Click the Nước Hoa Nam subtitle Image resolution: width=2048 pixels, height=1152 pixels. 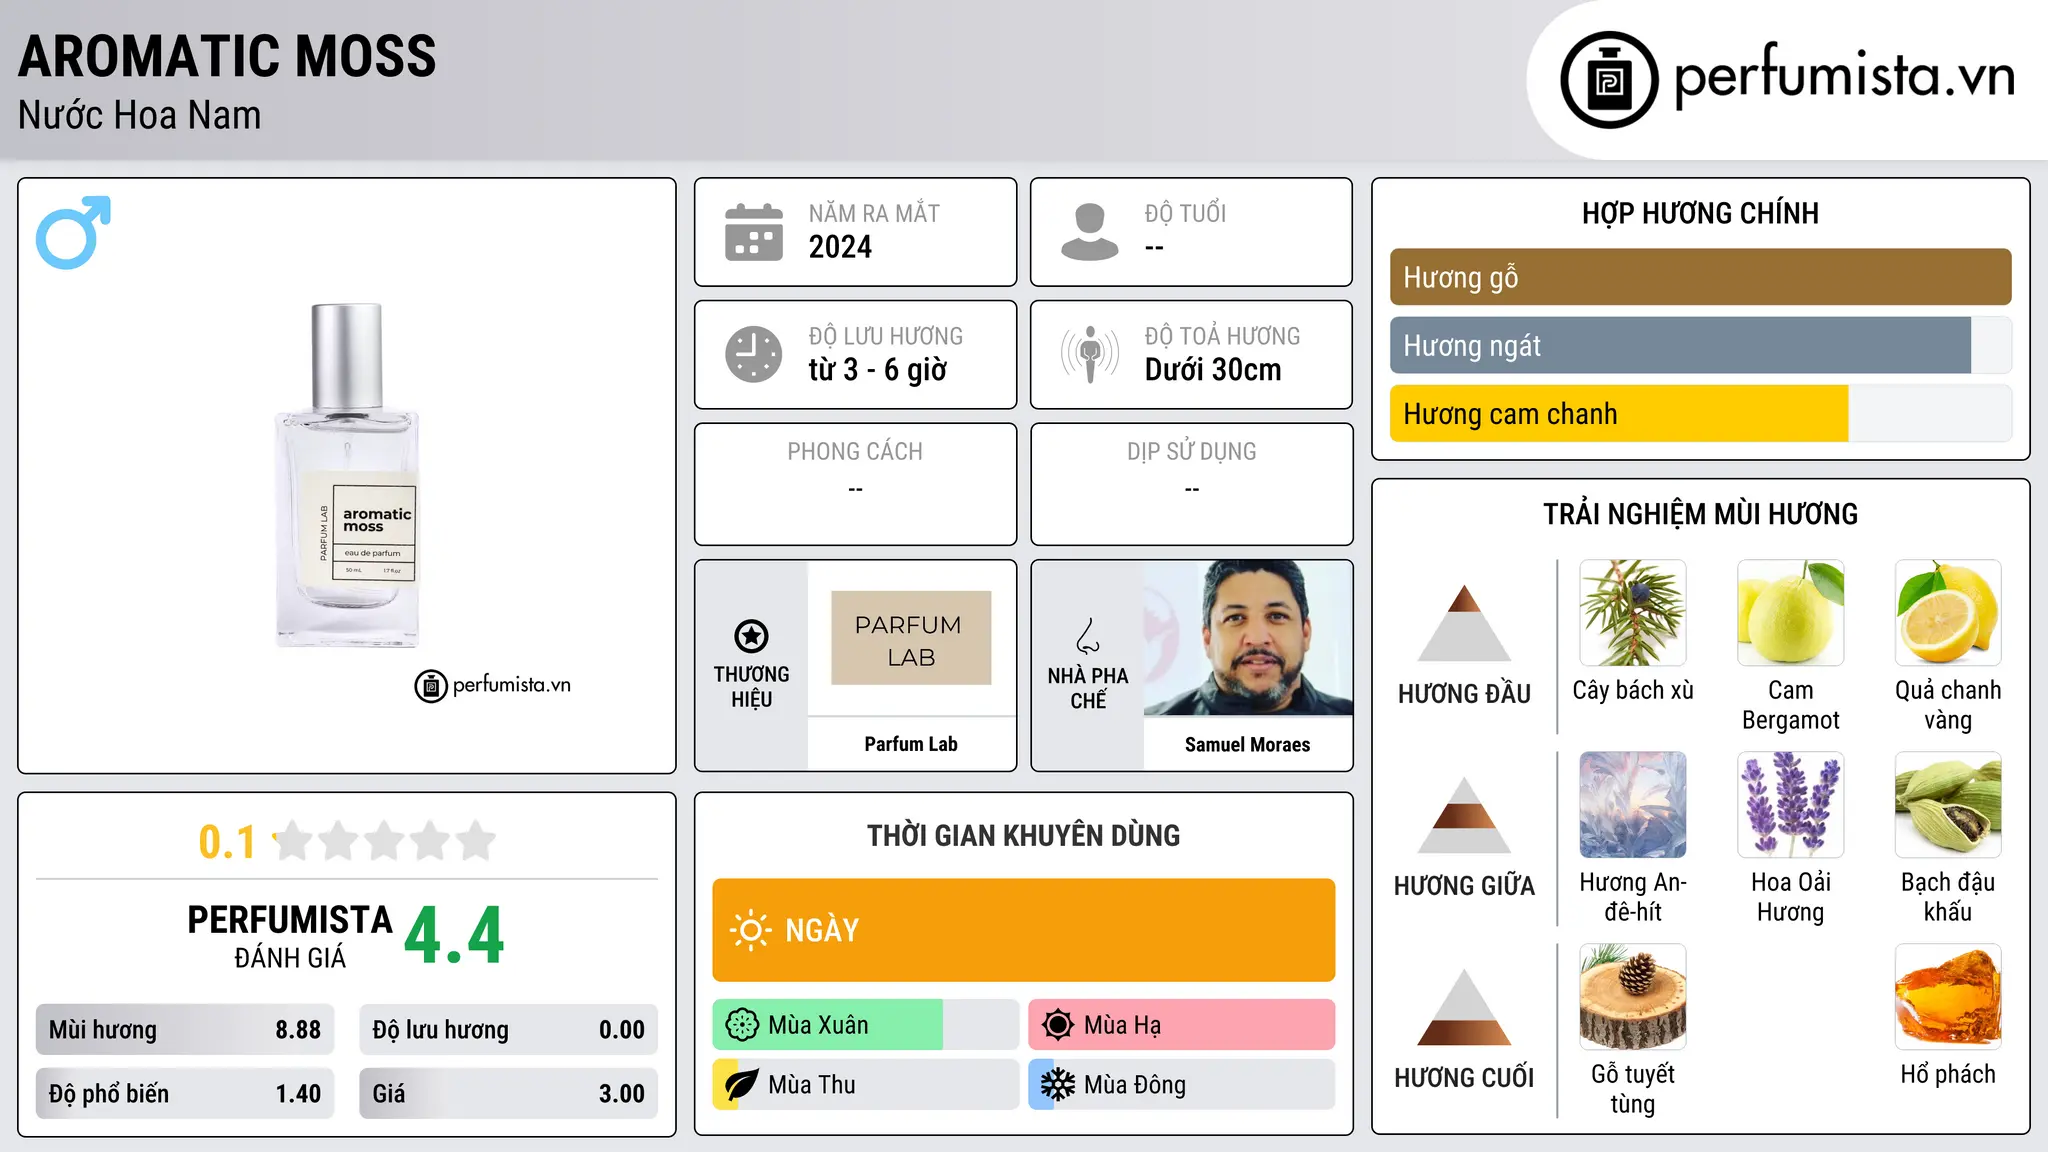point(140,116)
